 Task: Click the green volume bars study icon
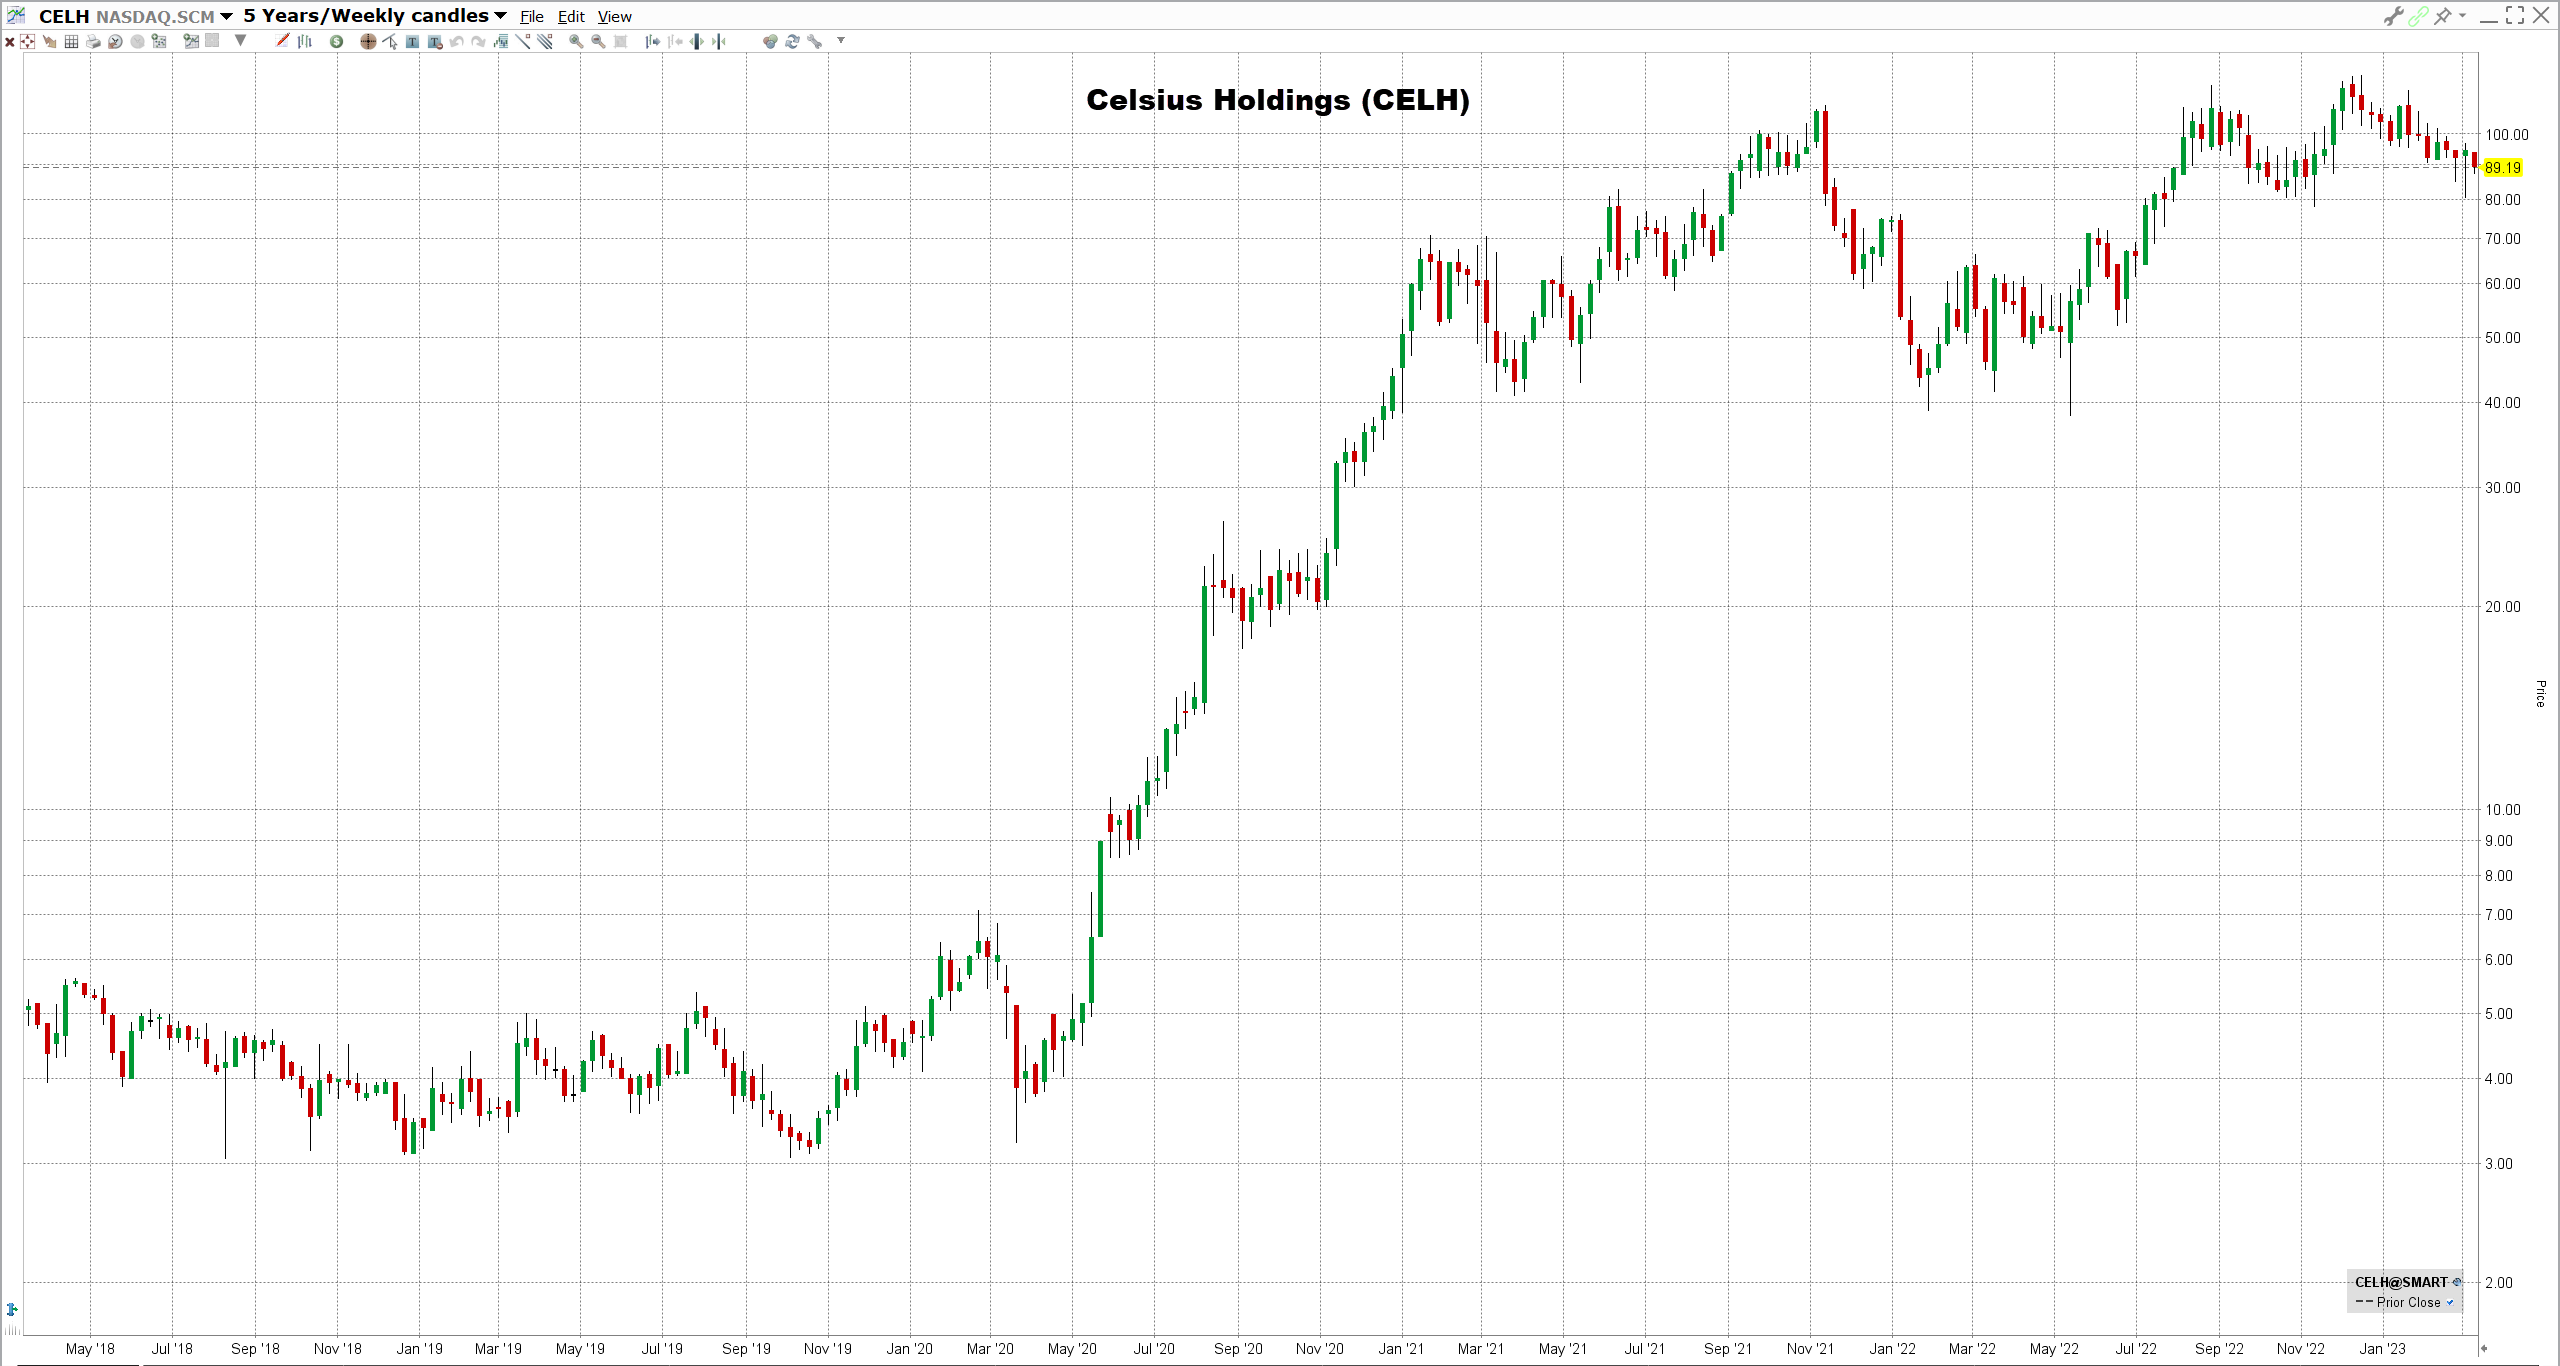[501, 42]
